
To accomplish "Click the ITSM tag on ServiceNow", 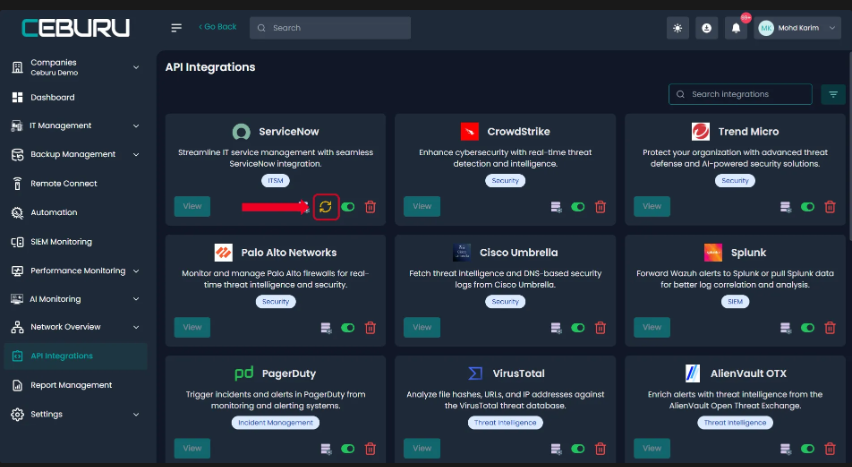I will coord(275,180).
